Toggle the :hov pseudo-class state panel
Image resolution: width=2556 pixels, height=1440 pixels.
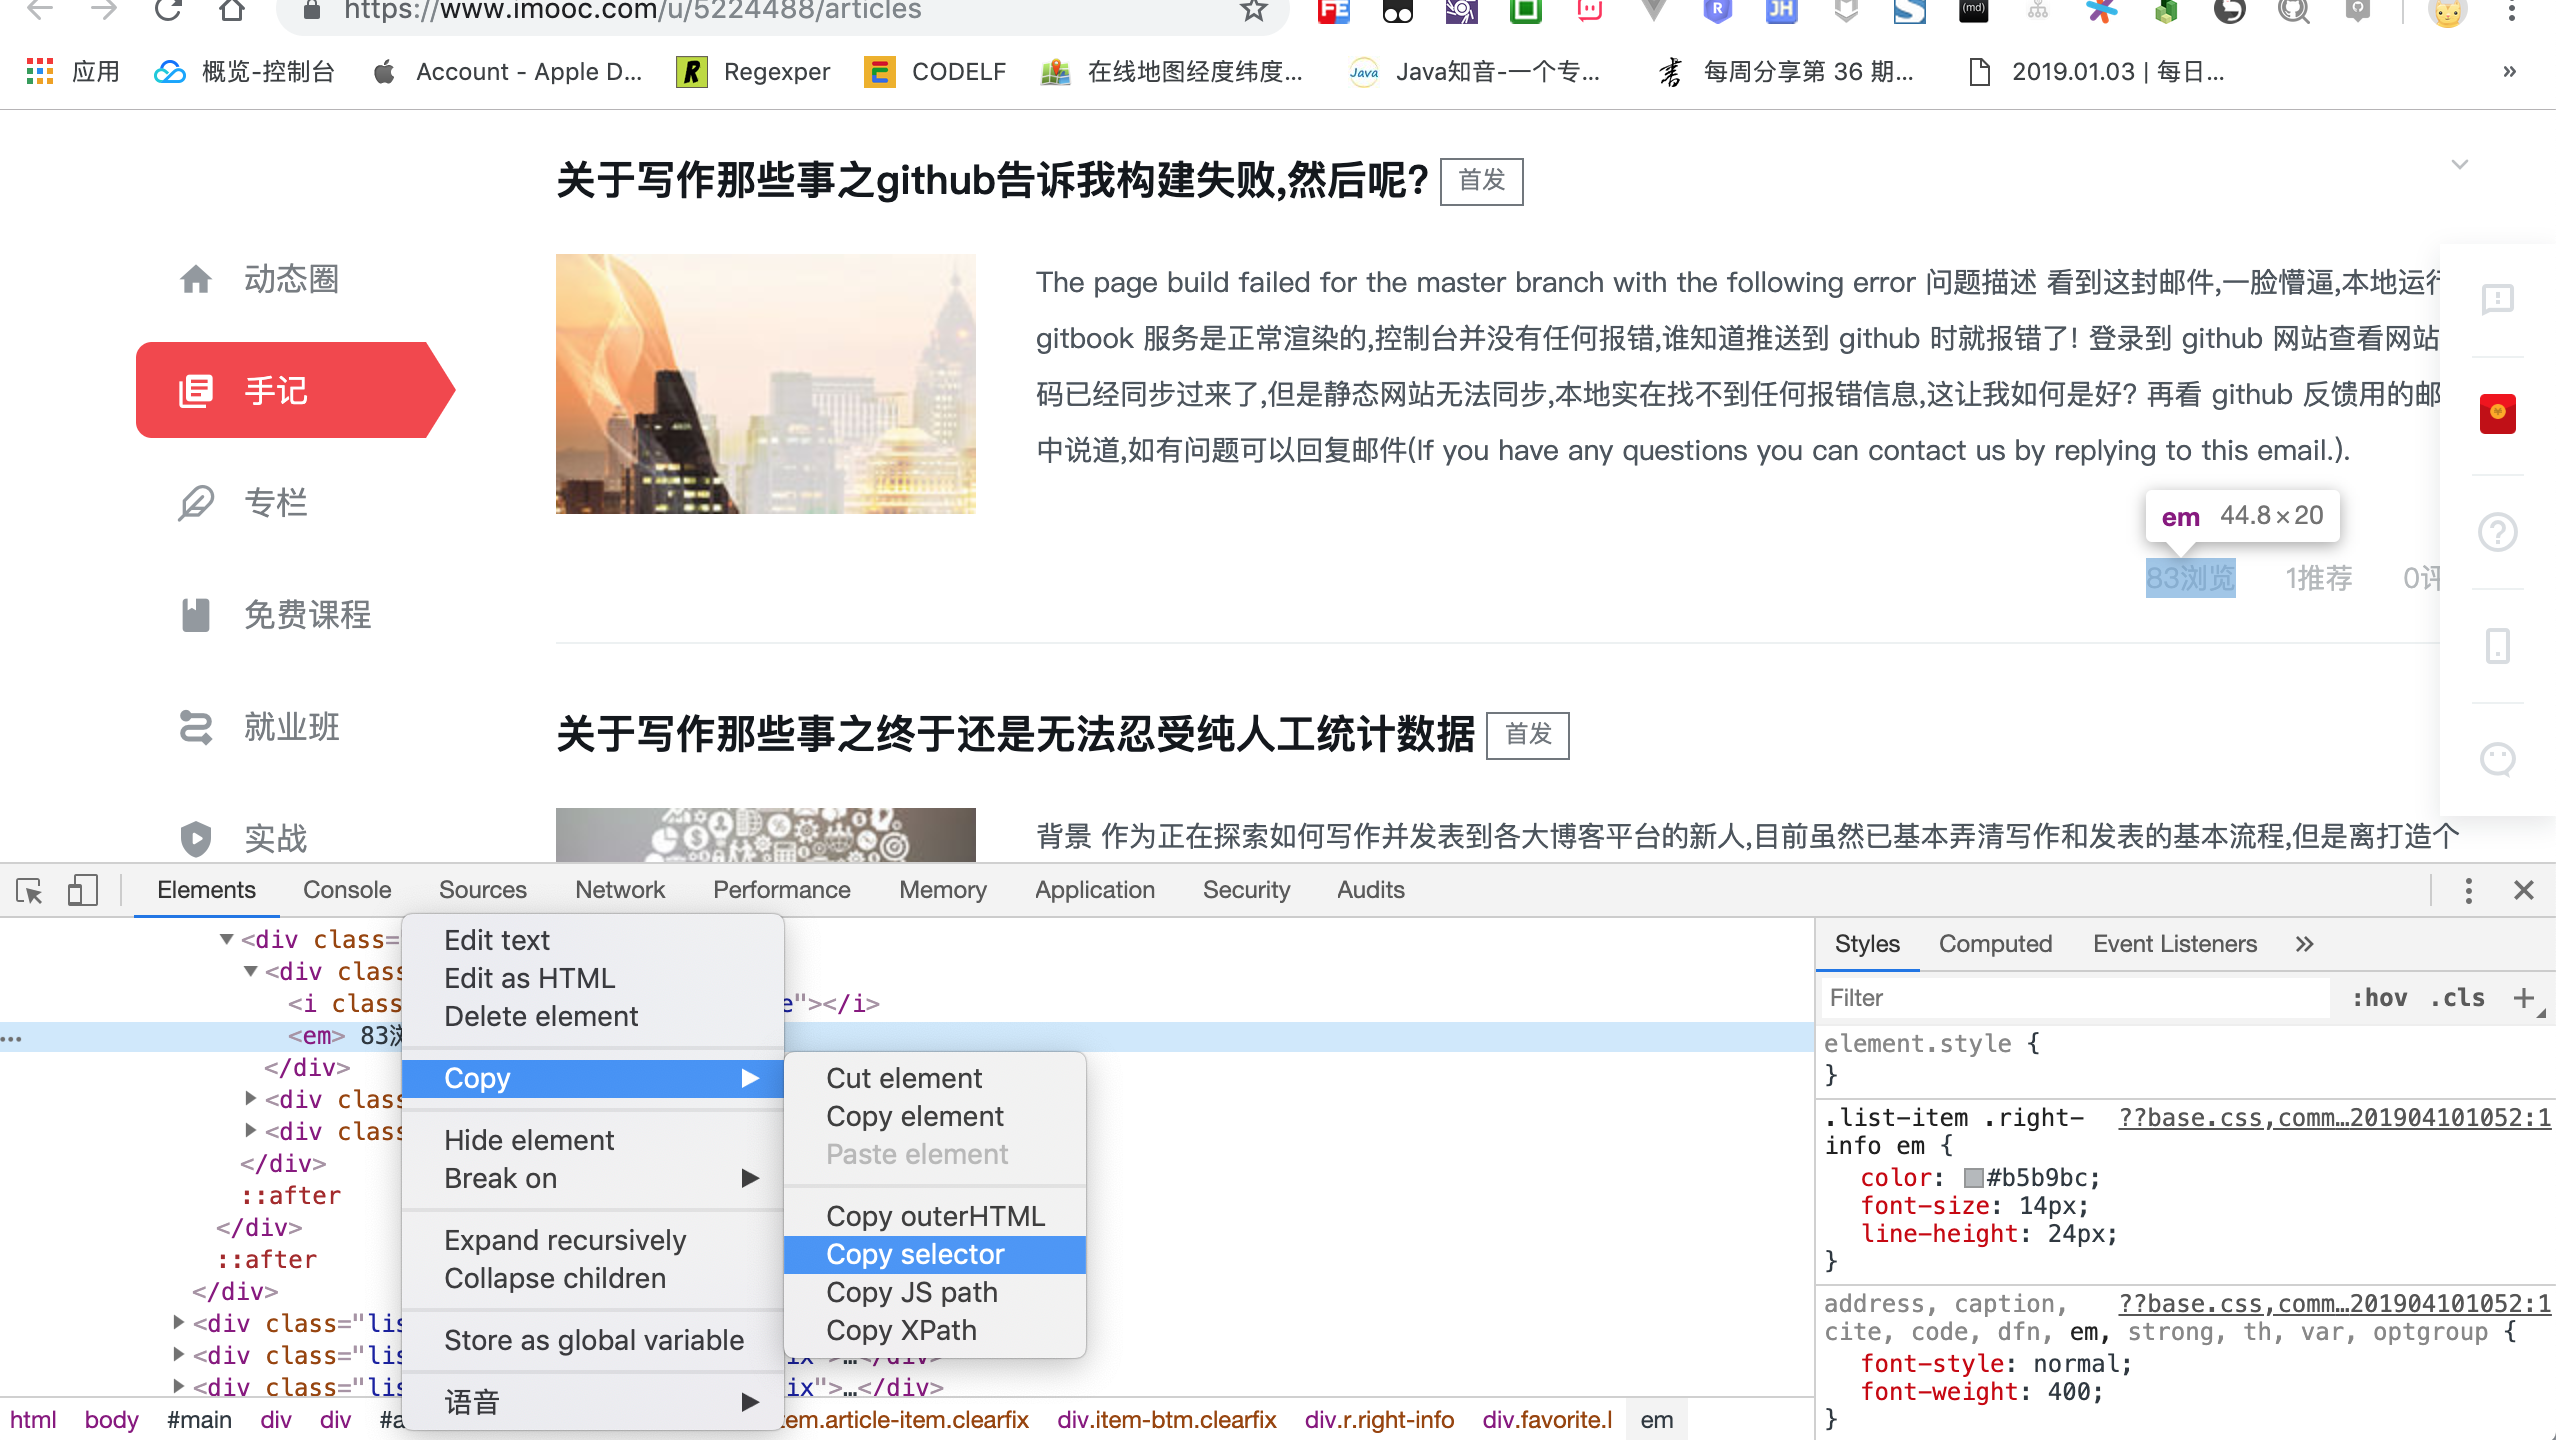tap(2380, 997)
